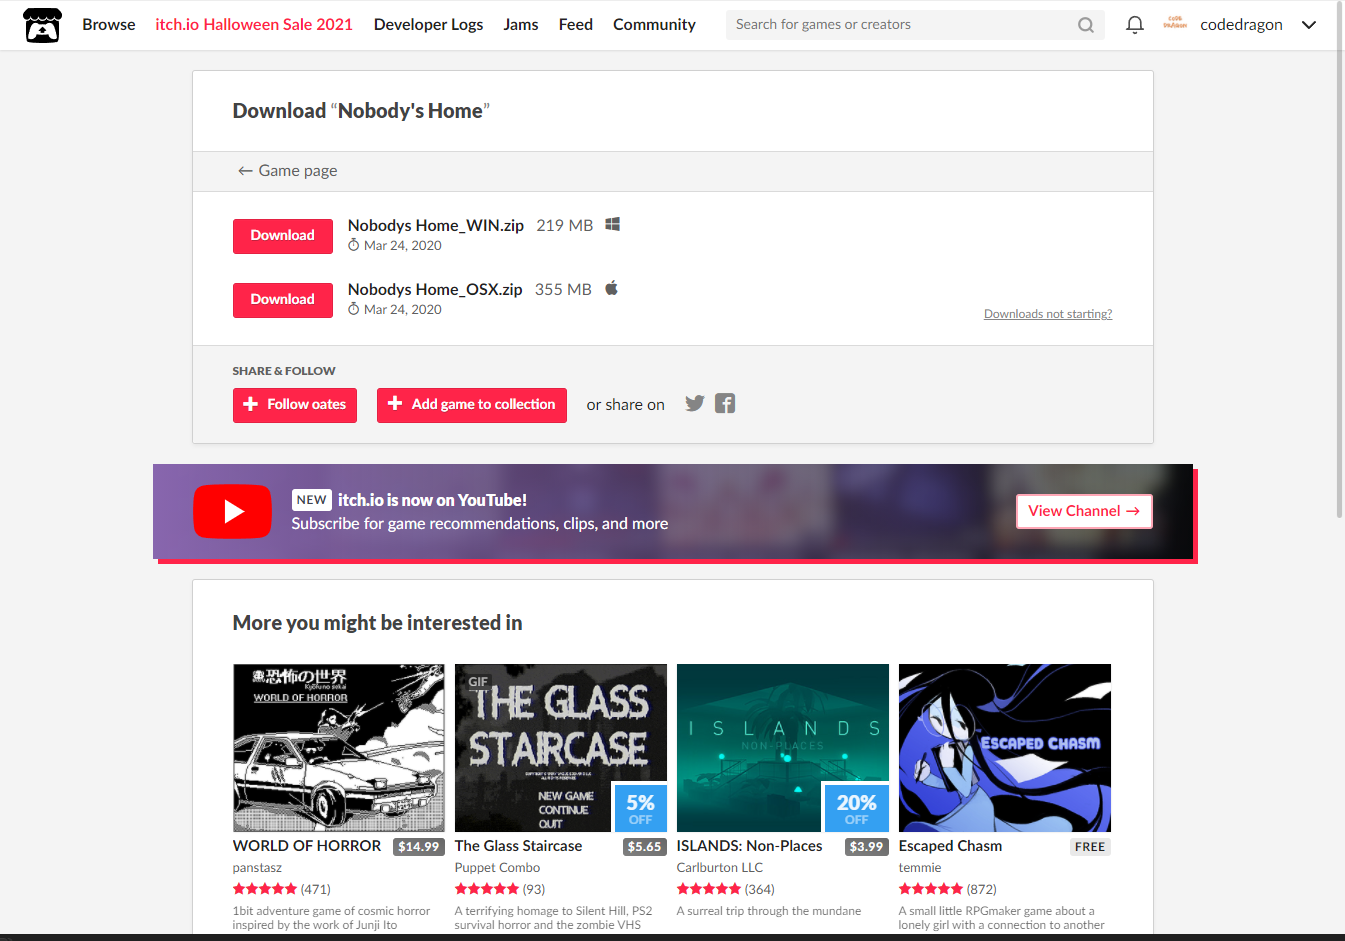1345x941 pixels.
Task: Click the Apple platform icon
Action: coord(611,288)
